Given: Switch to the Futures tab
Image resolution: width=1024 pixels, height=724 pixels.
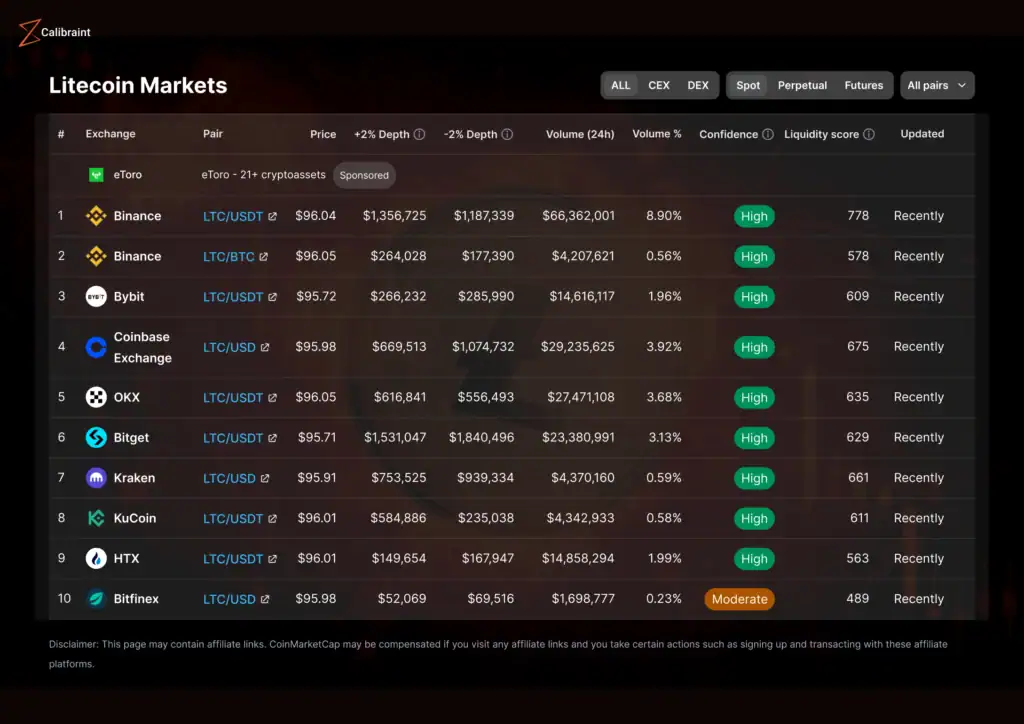Looking at the screenshot, I should (863, 85).
